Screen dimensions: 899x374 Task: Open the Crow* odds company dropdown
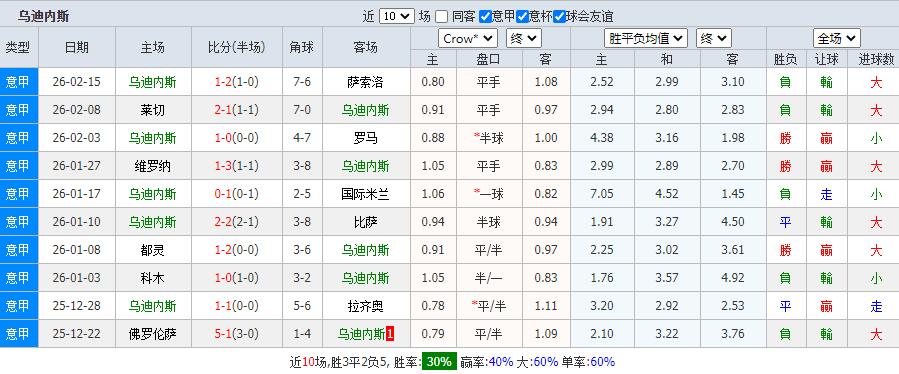coord(468,38)
